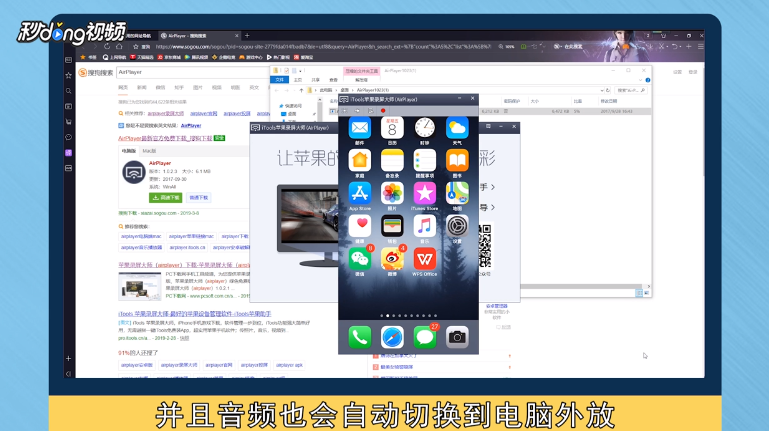Tap the Messages icon with 27 badge
769x431 pixels.
424,337
